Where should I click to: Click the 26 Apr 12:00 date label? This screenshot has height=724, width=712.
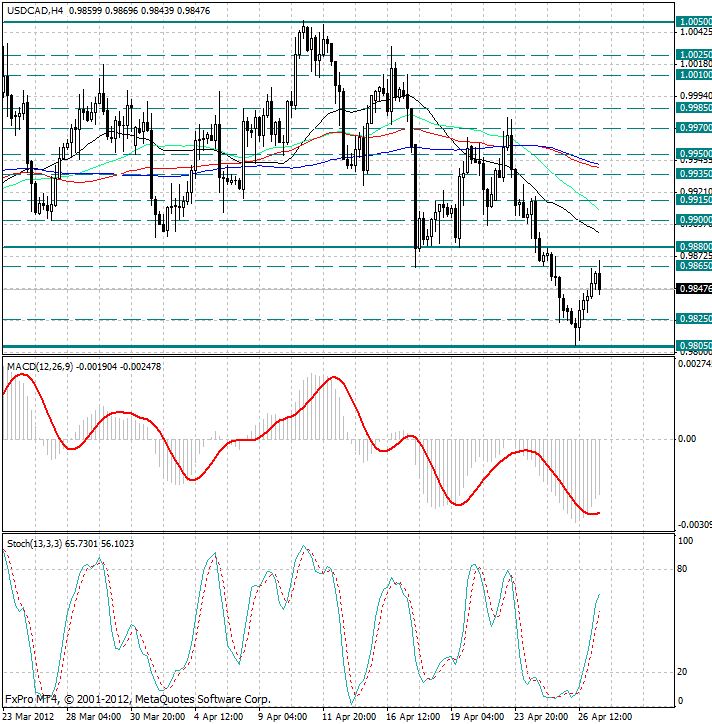pos(604,717)
